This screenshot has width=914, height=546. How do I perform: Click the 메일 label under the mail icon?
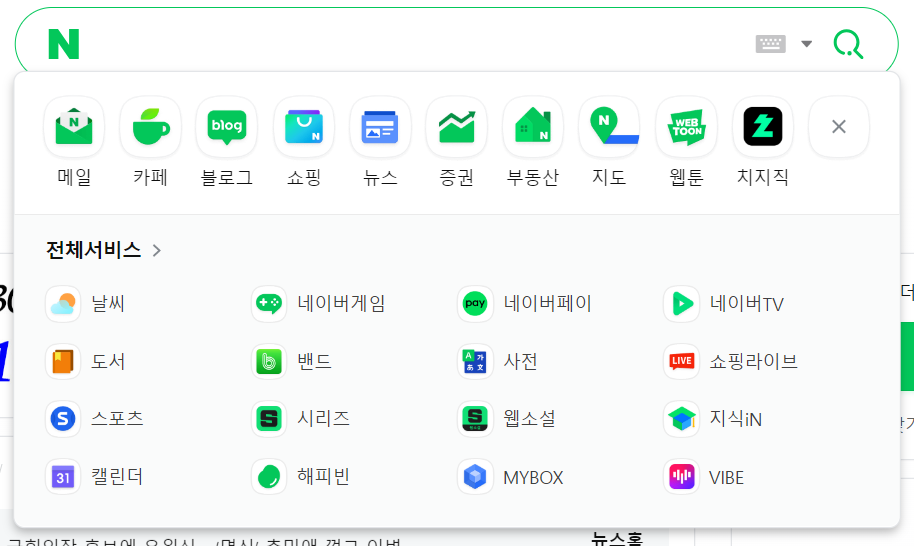[74, 177]
